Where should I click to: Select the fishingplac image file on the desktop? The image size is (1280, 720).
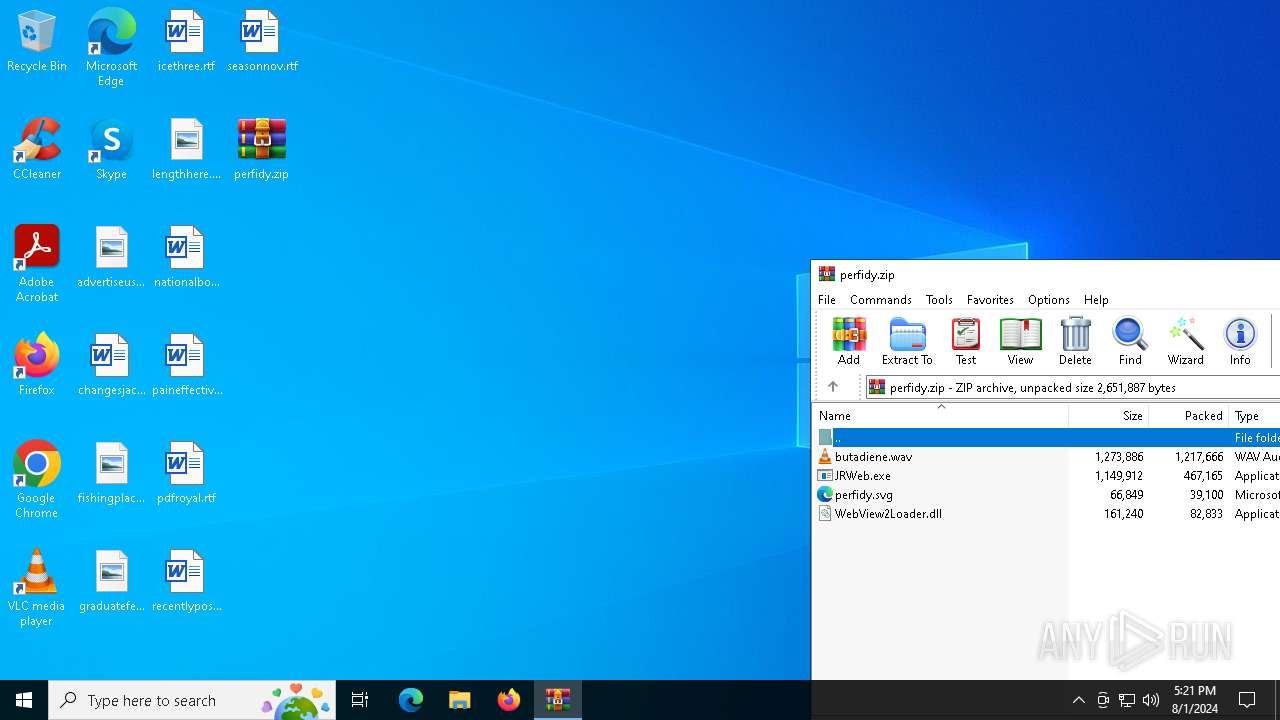pos(111,473)
